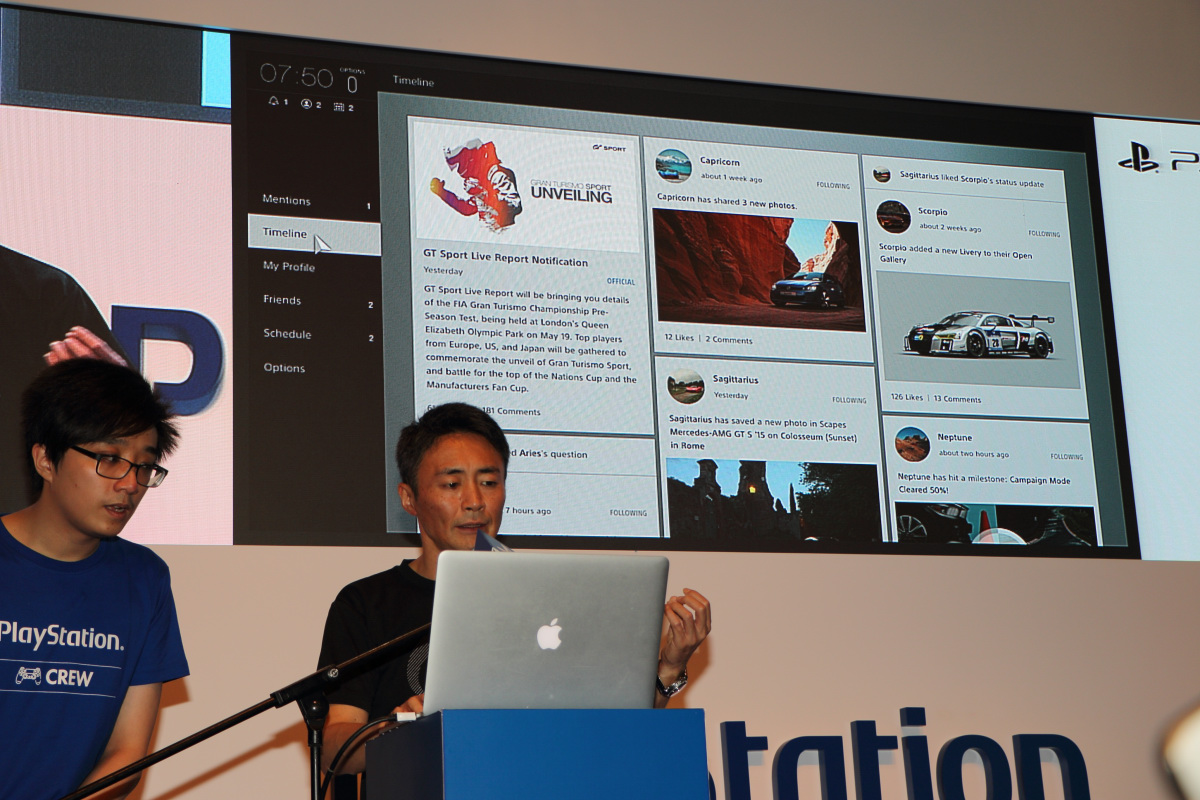Image resolution: width=1200 pixels, height=800 pixels.
Task: Open Options in the sidebar
Action: 284,368
